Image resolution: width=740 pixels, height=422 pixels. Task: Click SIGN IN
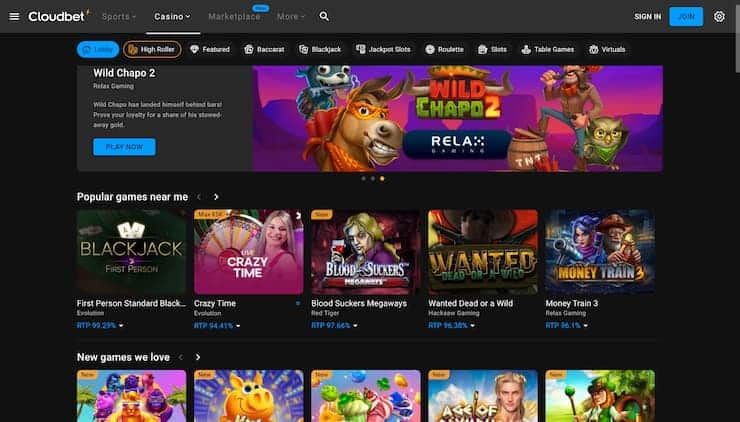tap(648, 17)
